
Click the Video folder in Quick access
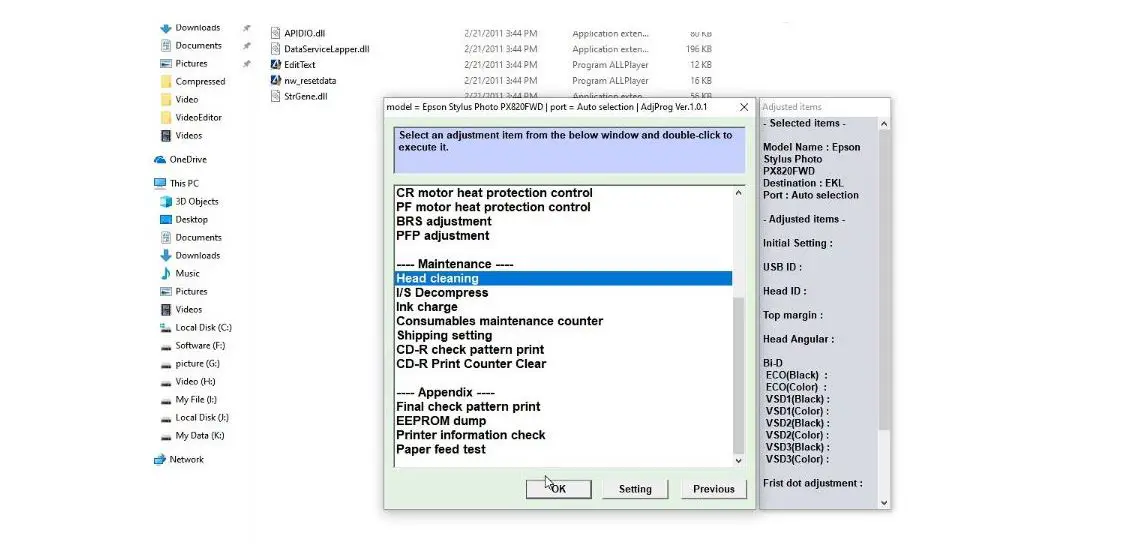[179, 100]
